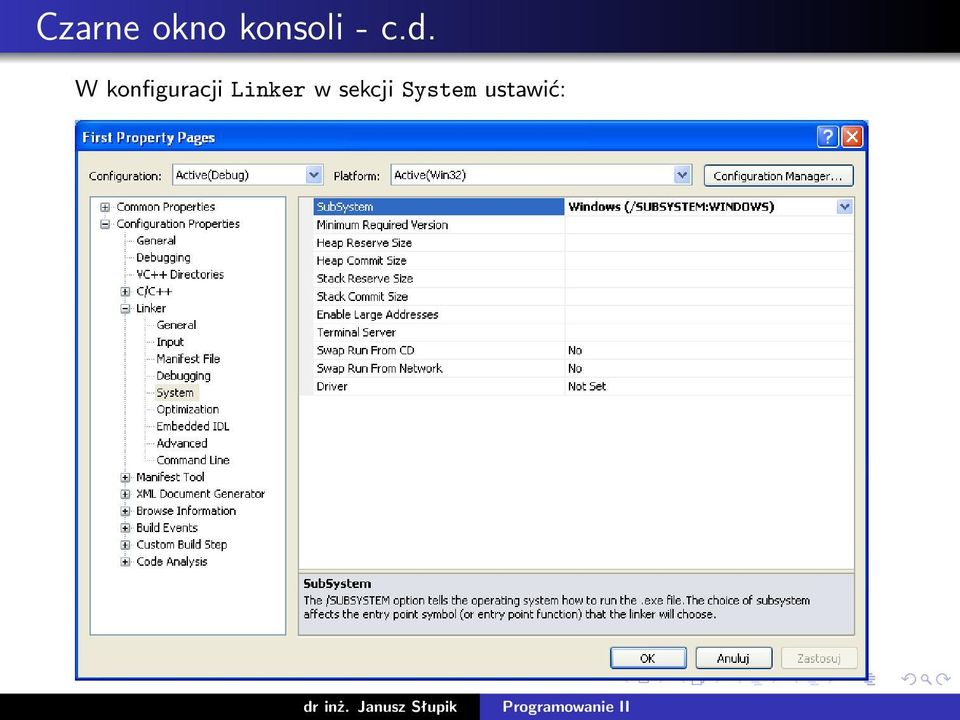This screenshot has width=960, height=720.
Task: Select the Minimum Required Version property
Action: [438, 225]
